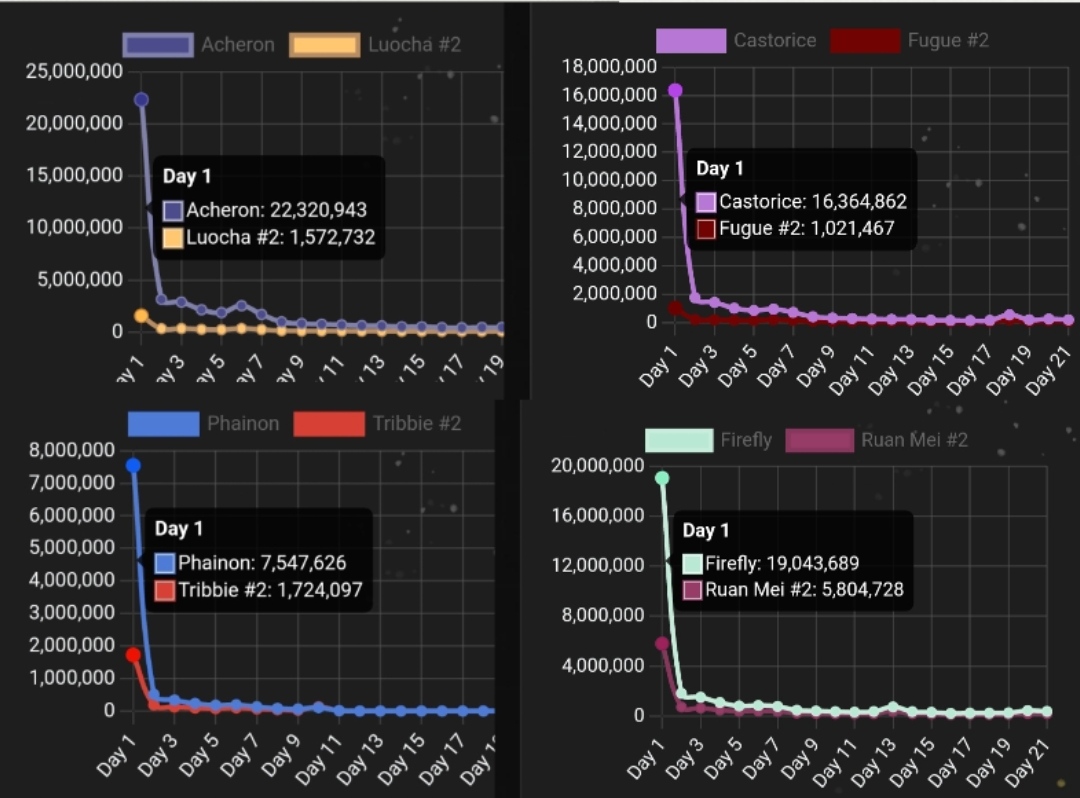Viewport: 1080px width, 798px height.
Task: Click the 'Castorice: 16,364,862' tooltip value
Action: 813,202
